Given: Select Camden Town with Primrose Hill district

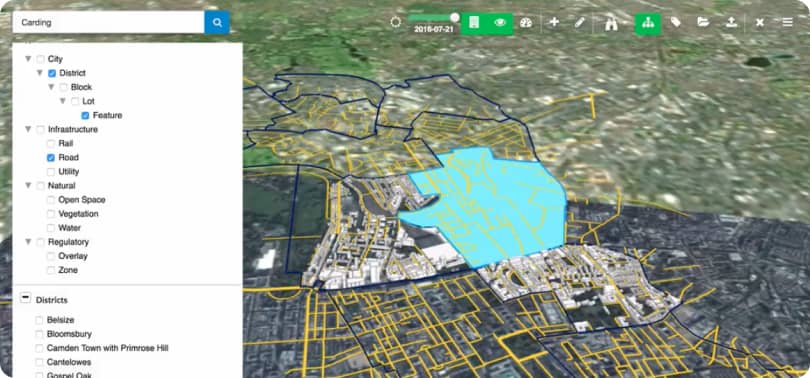Looking at the screenshot, I should pyautogui.click(x=107, y=348).
